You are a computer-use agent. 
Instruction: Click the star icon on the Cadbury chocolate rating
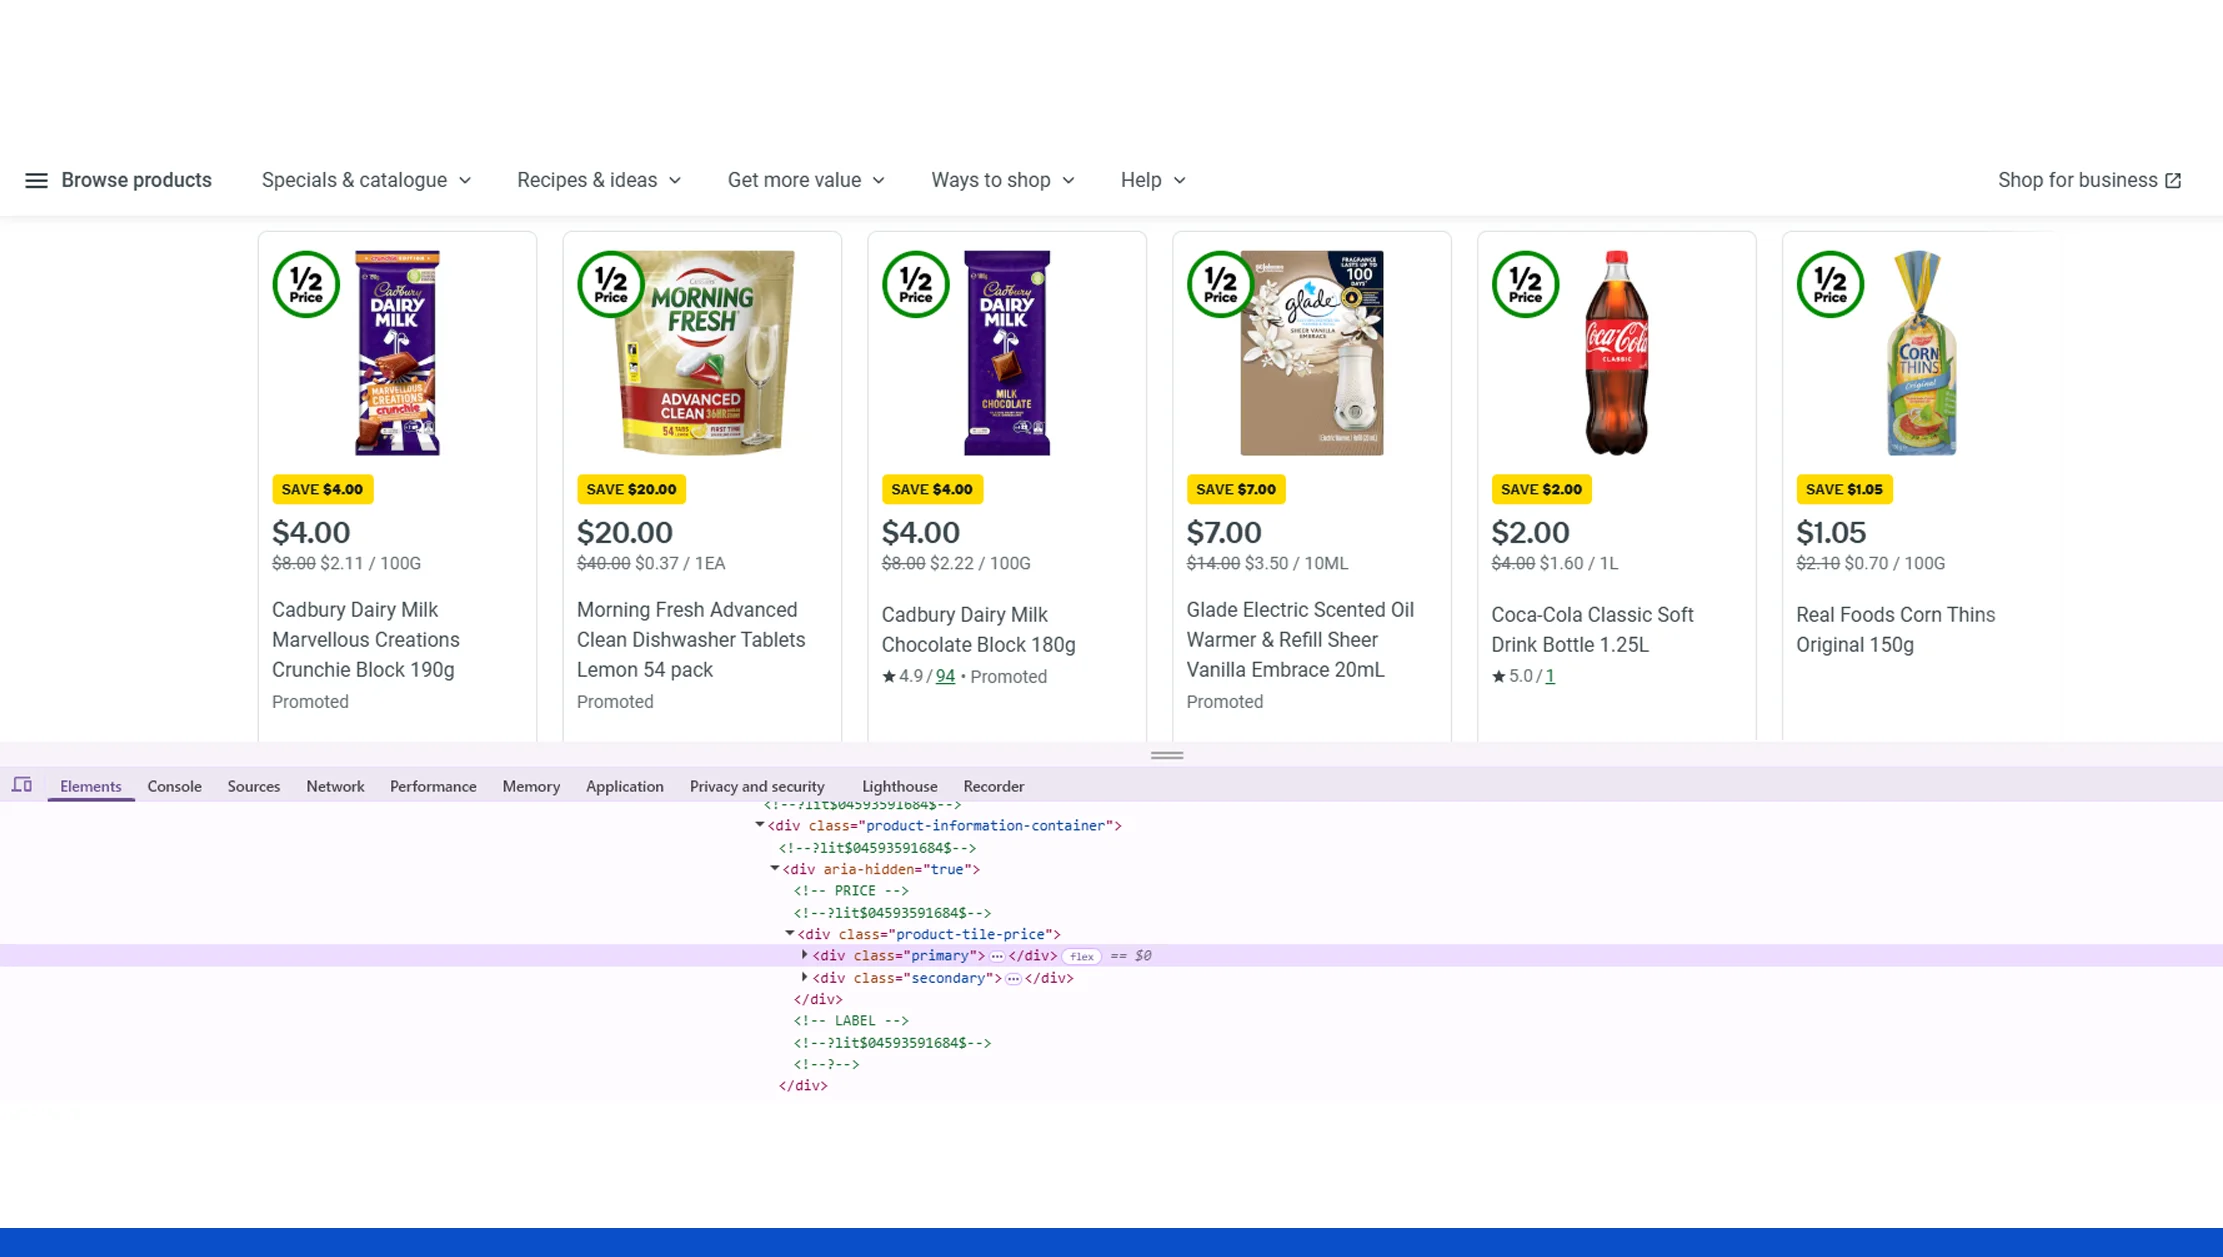889,676
